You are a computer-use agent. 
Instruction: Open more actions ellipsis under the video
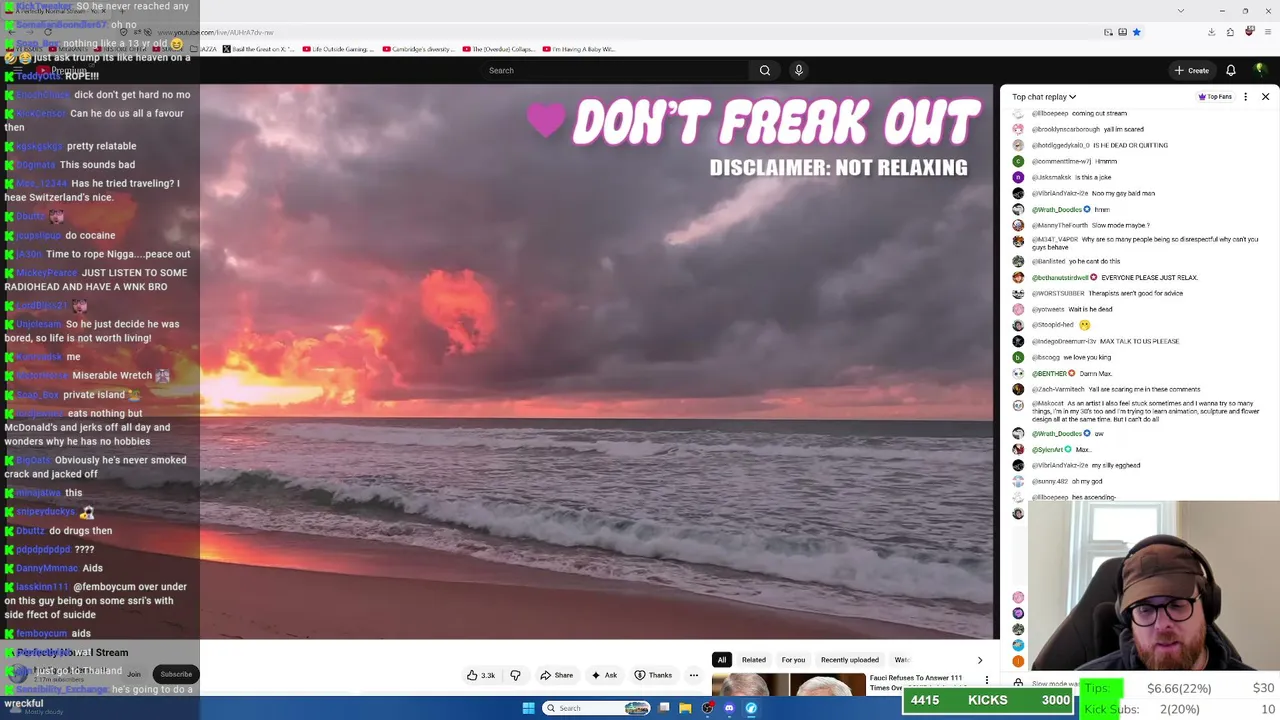[693, 675]
